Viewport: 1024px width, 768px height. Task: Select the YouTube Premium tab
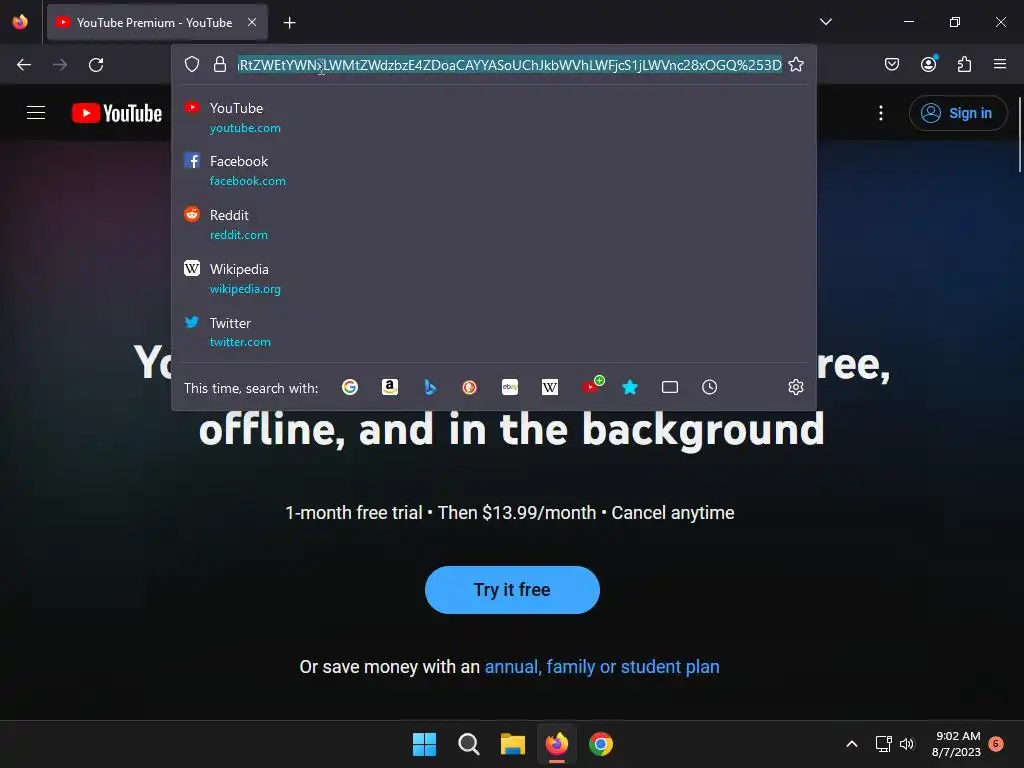(x=157, y=22)
